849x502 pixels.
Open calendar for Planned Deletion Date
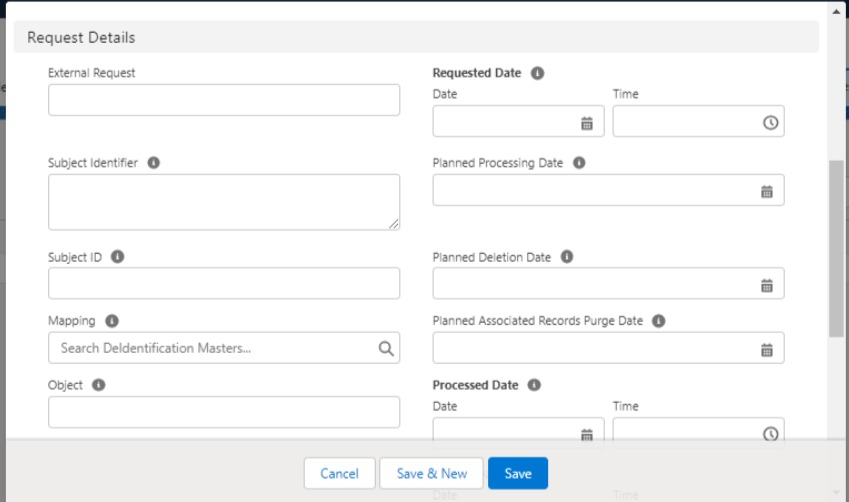pyautogui.click(x=767, y=285)
